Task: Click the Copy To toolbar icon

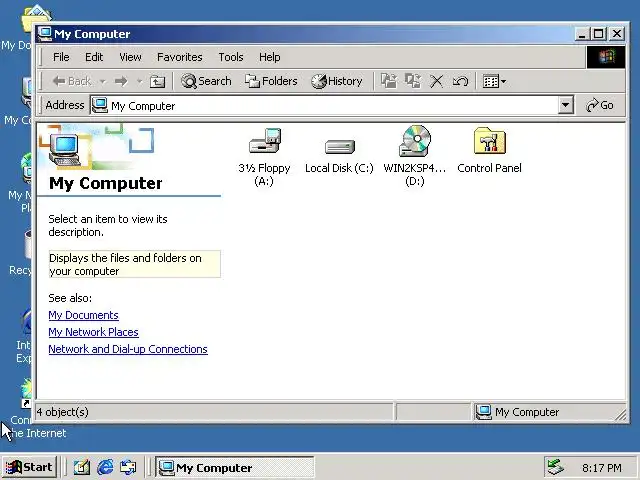Action: click(x=413, y=81)
